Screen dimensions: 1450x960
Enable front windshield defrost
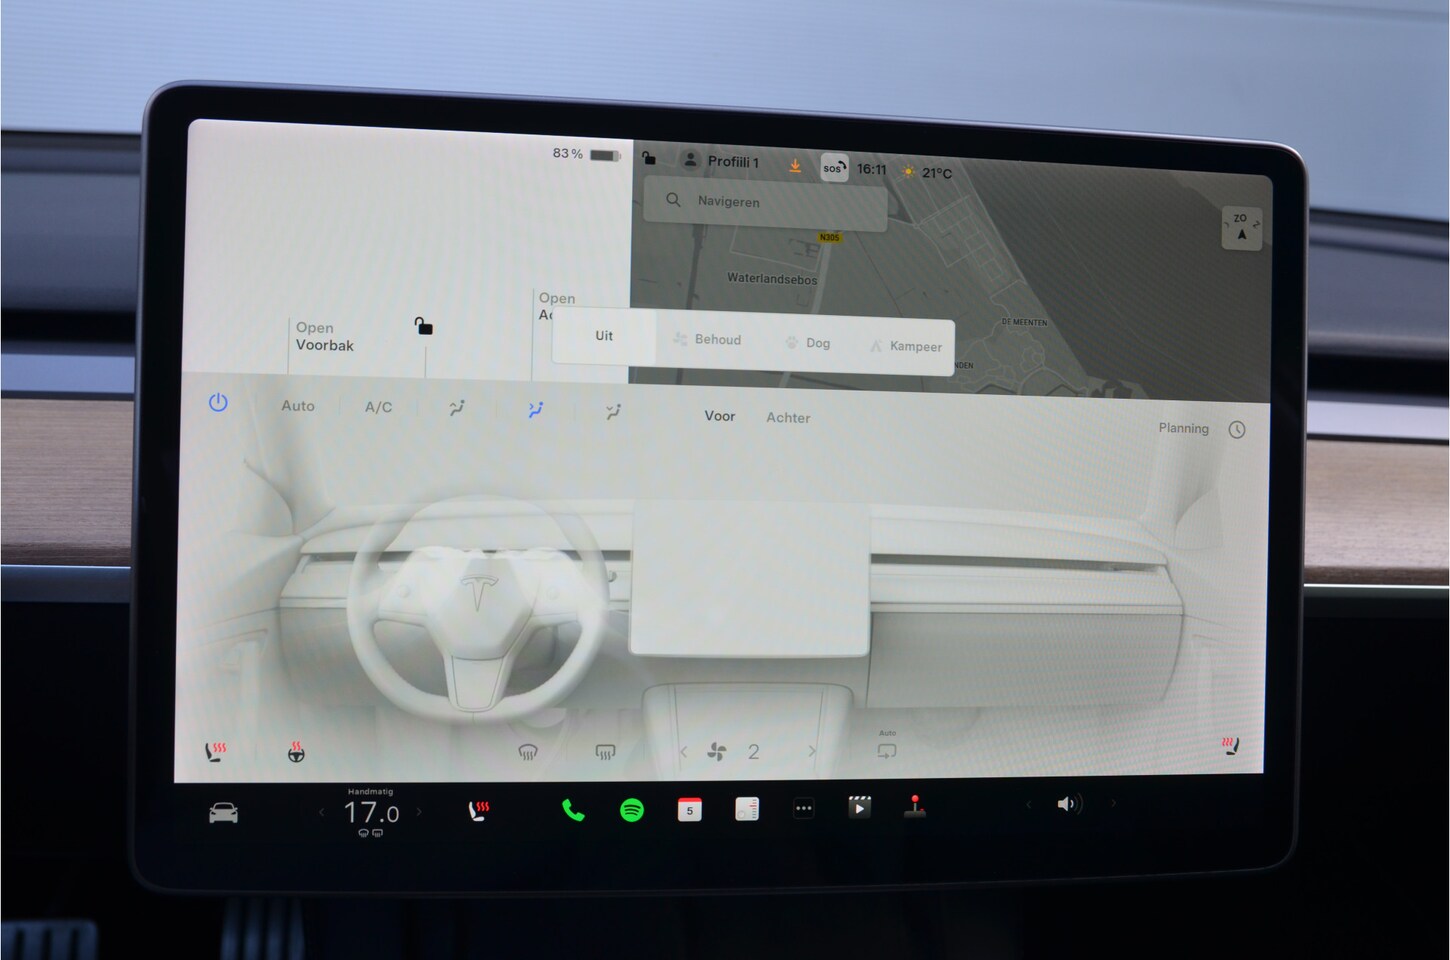[528, 752]
